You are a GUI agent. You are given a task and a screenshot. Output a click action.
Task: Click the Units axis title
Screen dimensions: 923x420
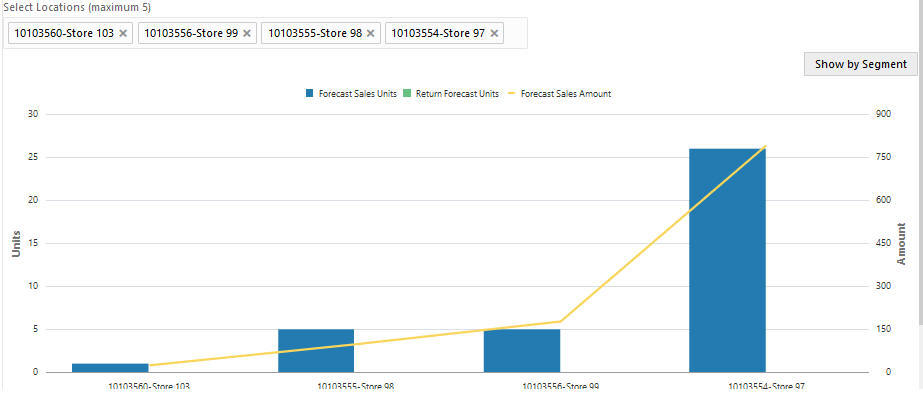coord(16,243)
